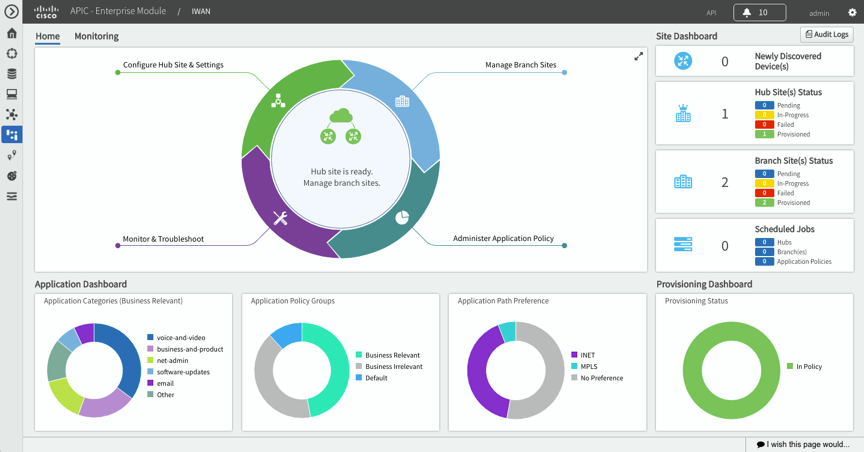Open the notifications bell showing 10
This screenshot has height=452, width=864.
click(x=759, y=13)
